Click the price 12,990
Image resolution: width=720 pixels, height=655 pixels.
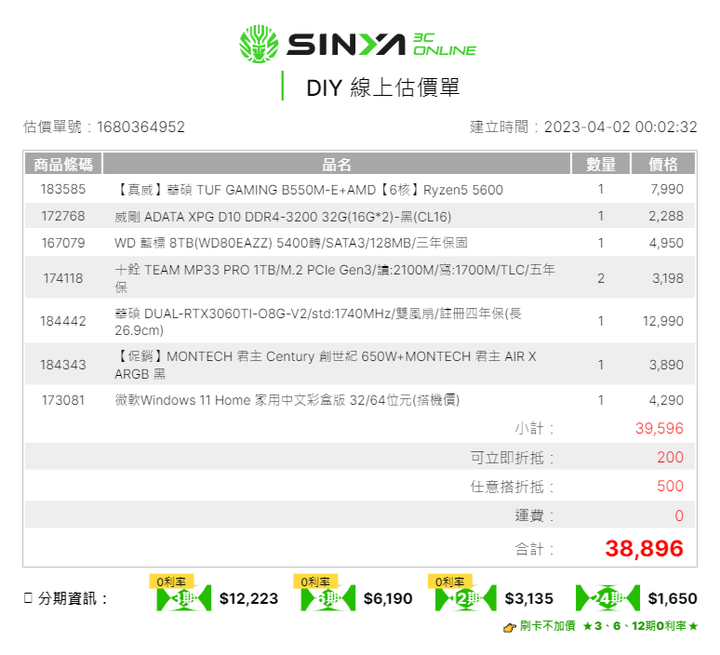pyautogui.click(x=663, y=321)
